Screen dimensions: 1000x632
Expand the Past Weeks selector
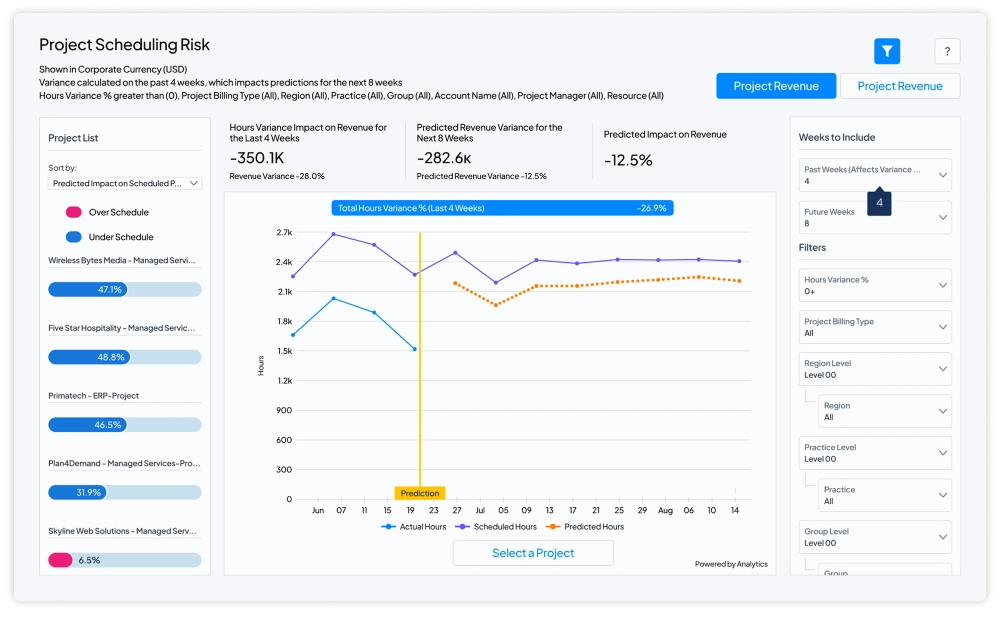[x=874, y=174]
